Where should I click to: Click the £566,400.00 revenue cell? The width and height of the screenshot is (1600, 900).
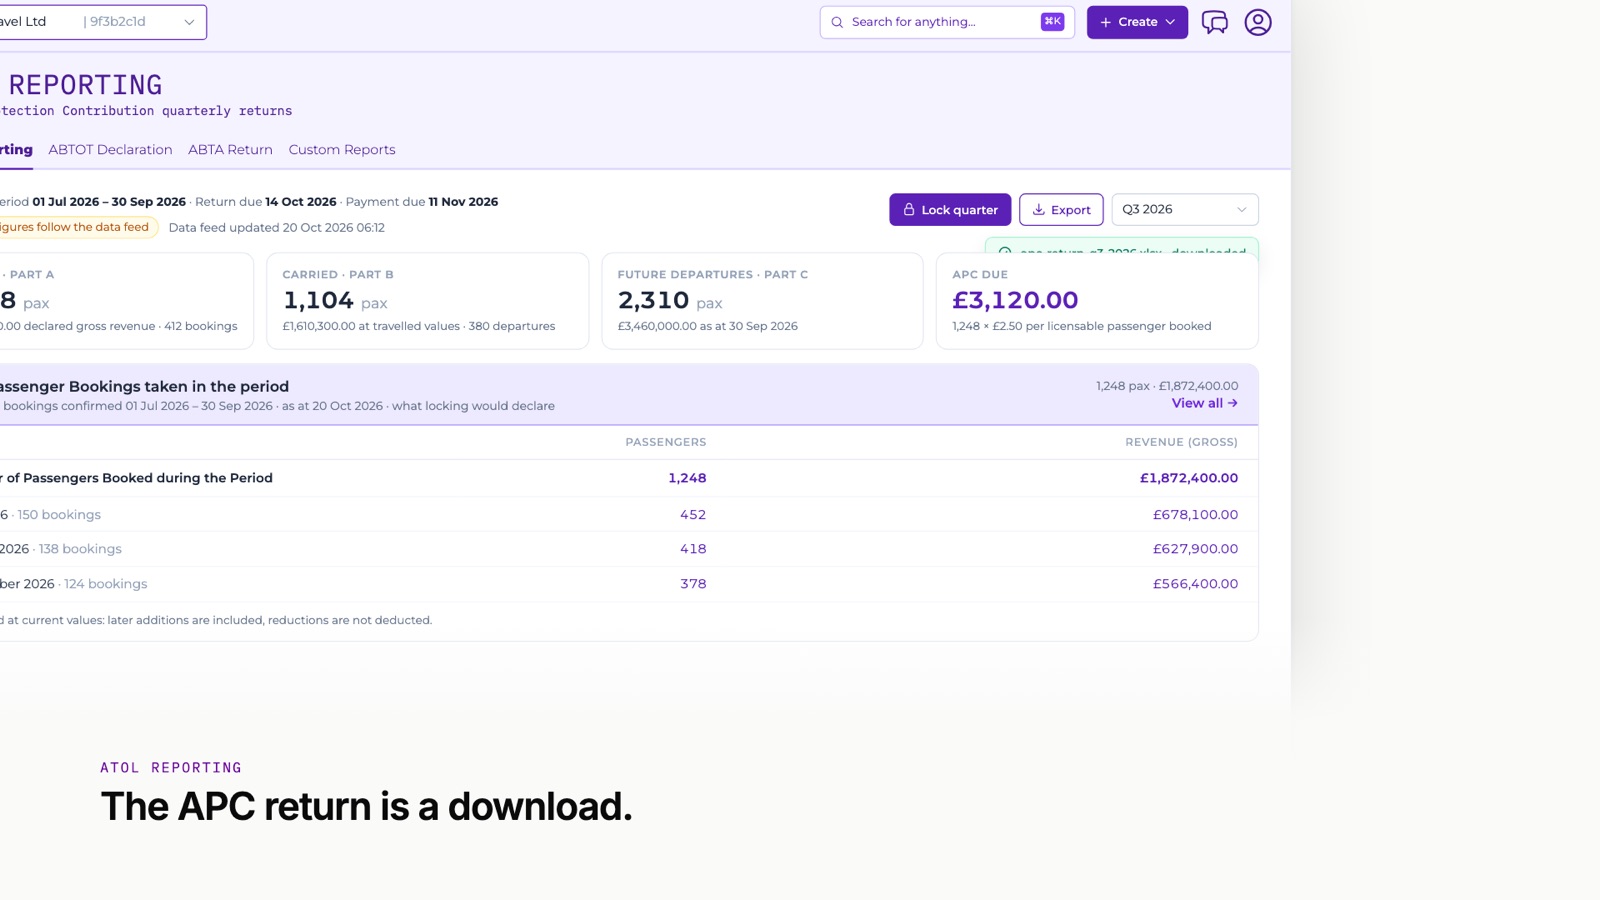(1195, 584)
